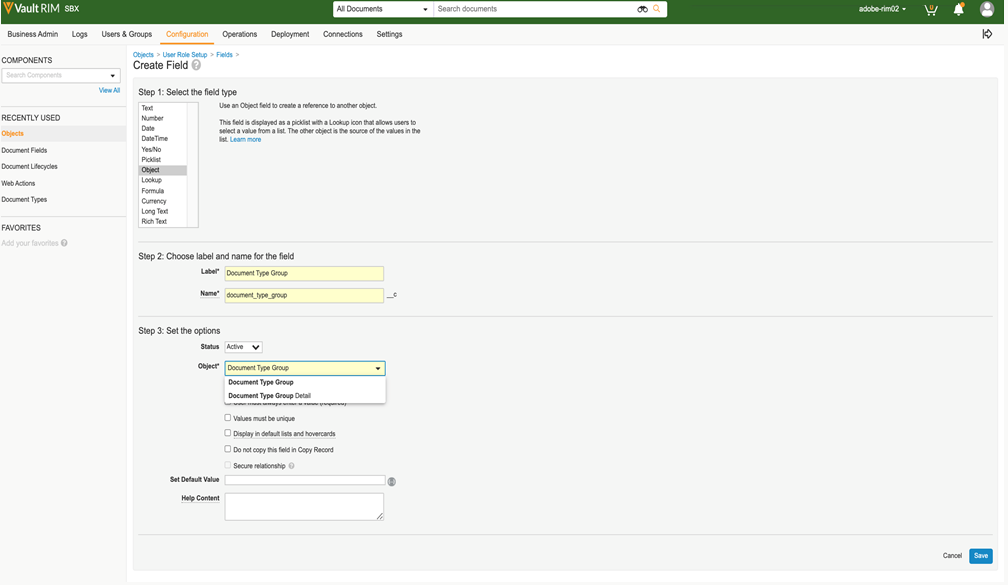Viewport: 1008px width, 585px height.
Task: Click the user profile avatar
Action: click(x=987, y=9)
